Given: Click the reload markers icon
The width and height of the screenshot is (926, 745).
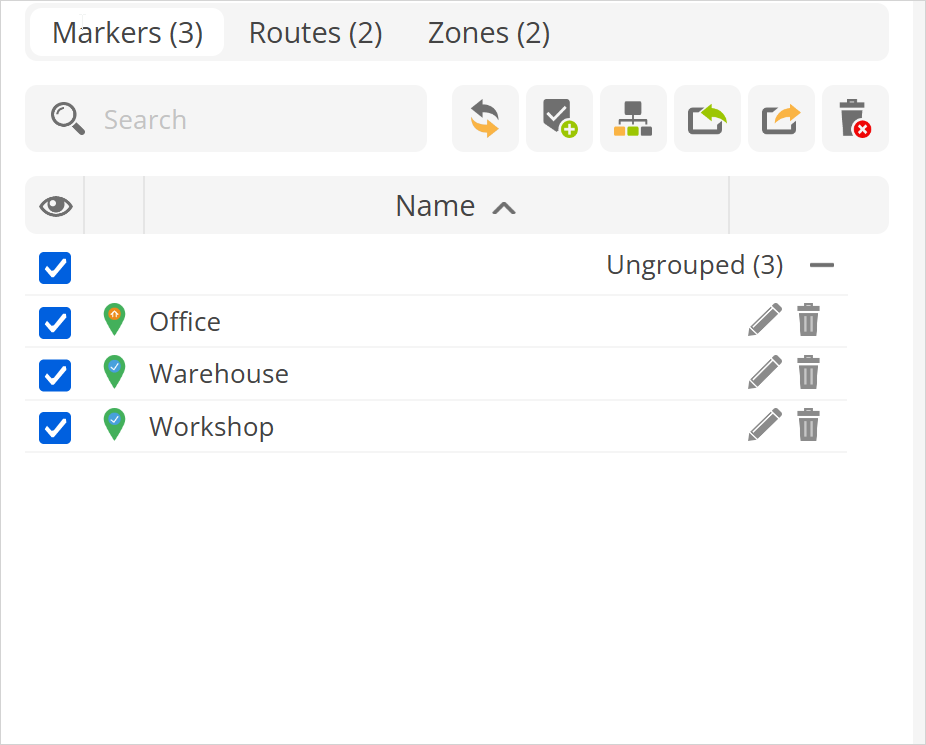Looking at the screenshot, I should point(485,119).
